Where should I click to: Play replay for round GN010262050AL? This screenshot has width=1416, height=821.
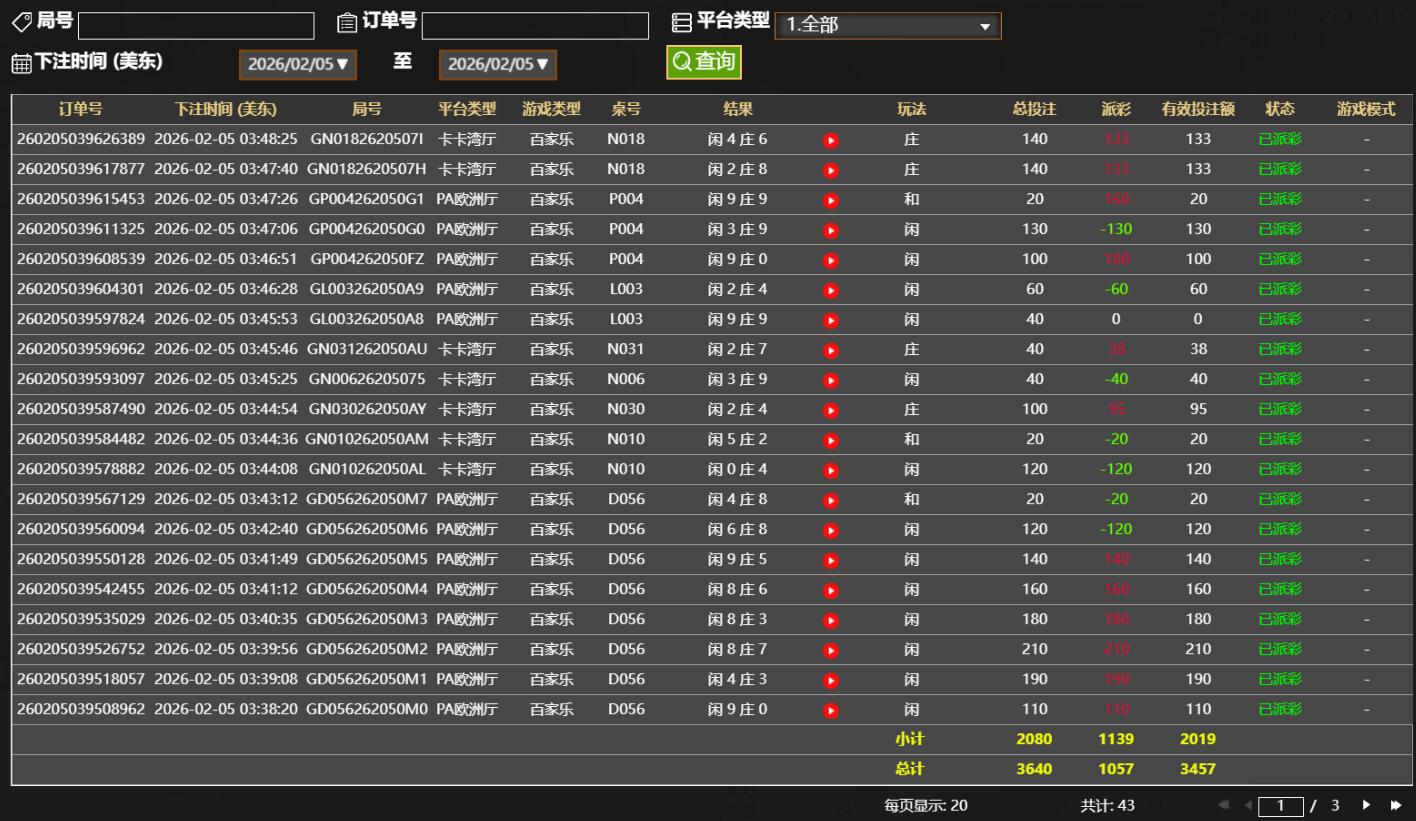click(x=830, y=470)
